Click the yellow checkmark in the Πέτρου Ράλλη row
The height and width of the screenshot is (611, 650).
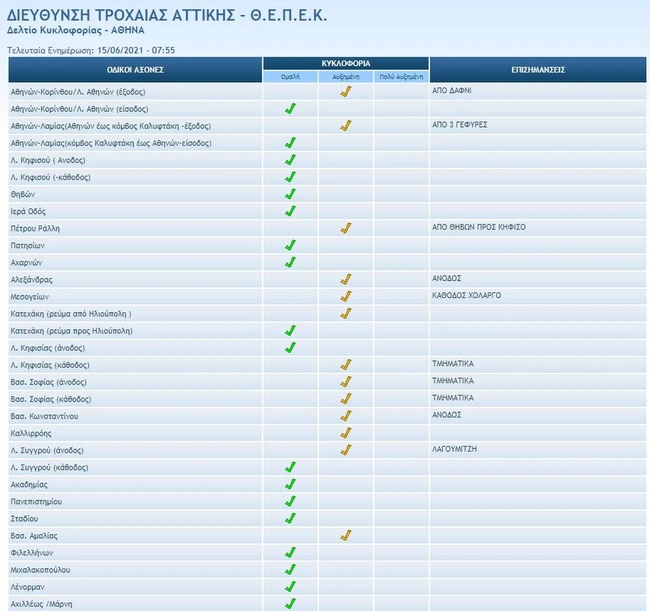click(346, 228)
